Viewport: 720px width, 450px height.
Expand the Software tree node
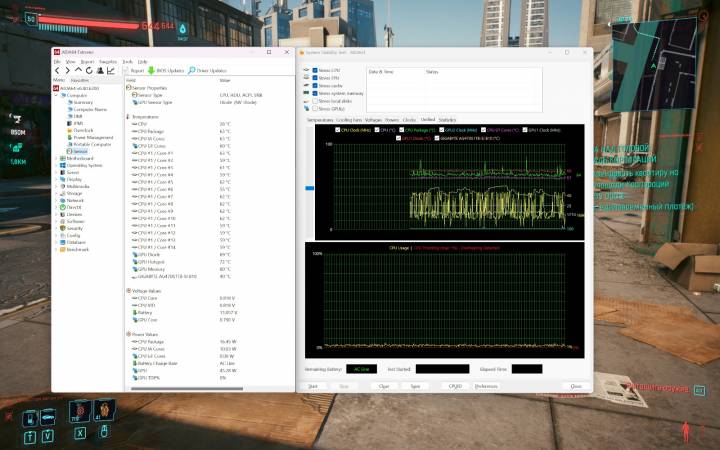(x=56, y=221)
